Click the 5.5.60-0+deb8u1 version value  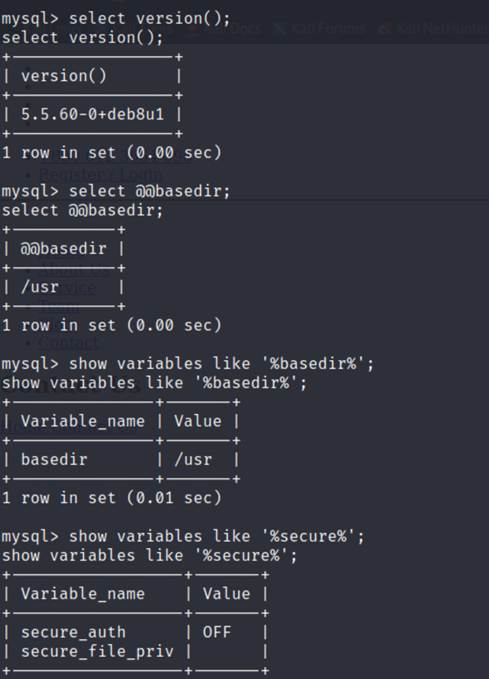click(x=92, y=114)
